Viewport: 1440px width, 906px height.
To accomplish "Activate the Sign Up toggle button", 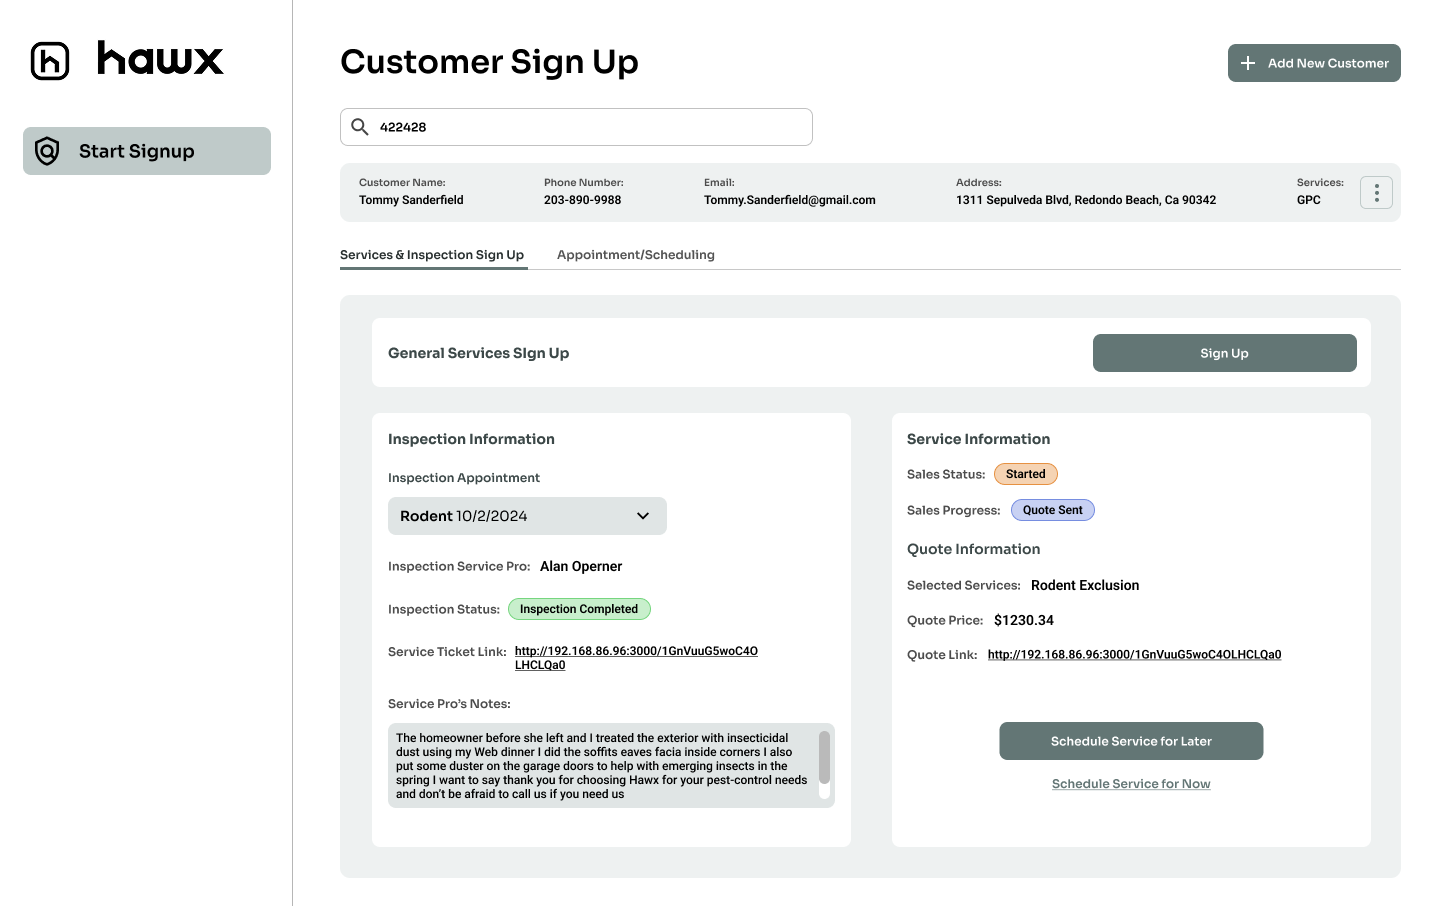I will 1224,352.
